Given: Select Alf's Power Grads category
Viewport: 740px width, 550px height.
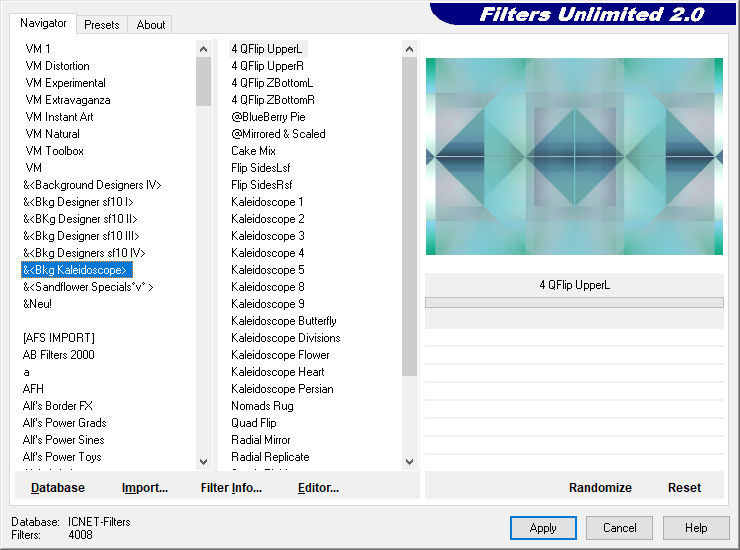Looking at the screenshot, I should [x=64, y=423].
